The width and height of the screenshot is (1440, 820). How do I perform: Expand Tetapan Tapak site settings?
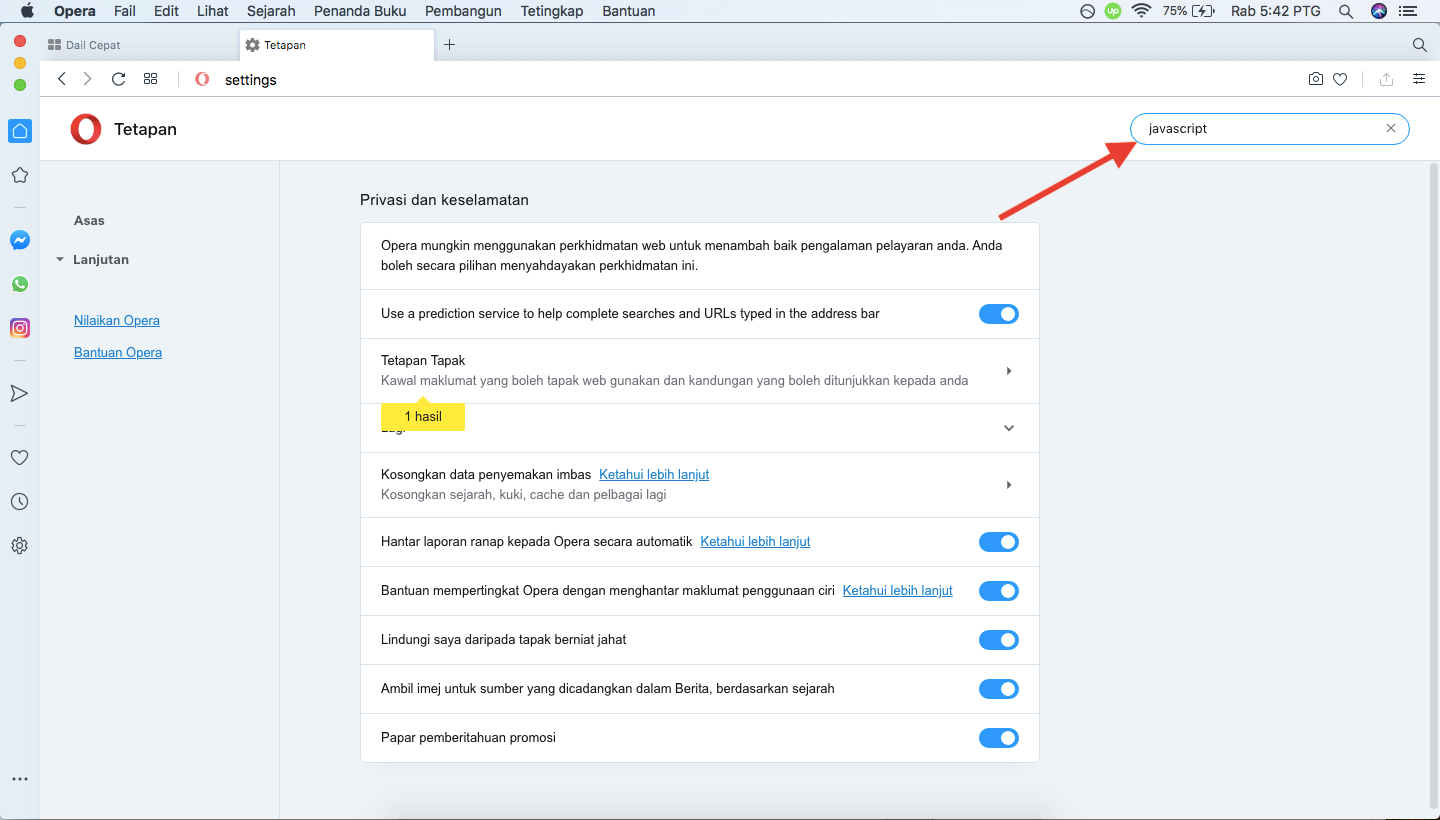[1008, 371]
